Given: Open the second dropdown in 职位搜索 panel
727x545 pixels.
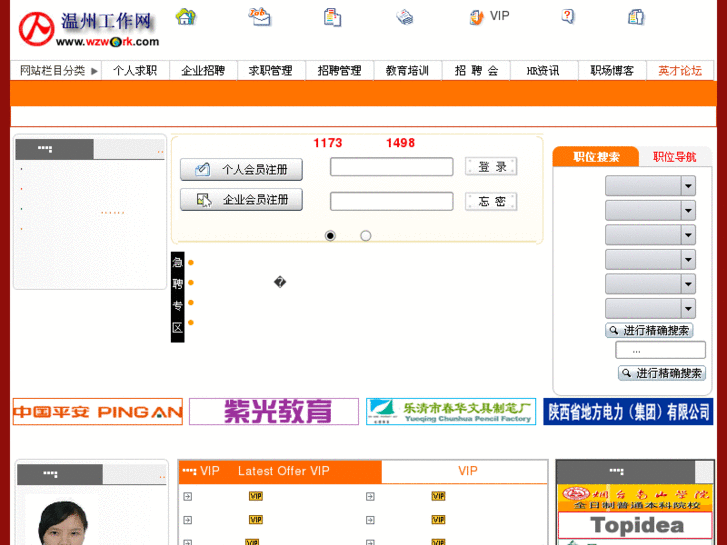Looking at the screenshot, I should coord(650,210).
